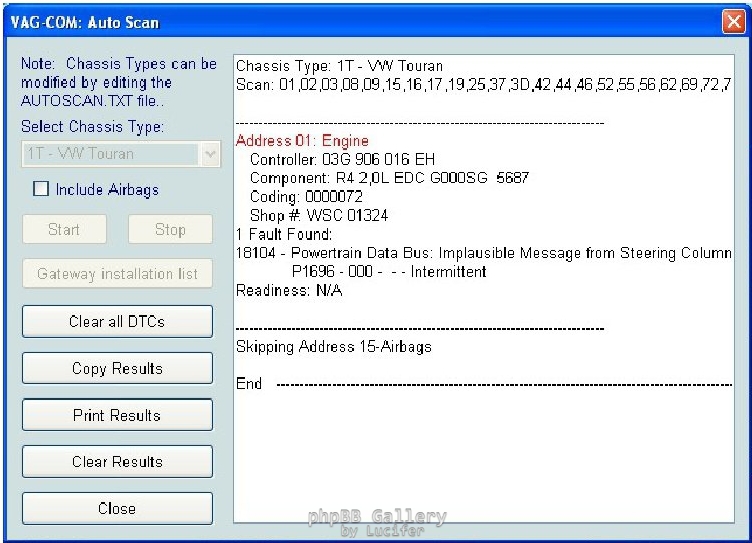Copy Results to the clipboard

(x=117, y=369)
